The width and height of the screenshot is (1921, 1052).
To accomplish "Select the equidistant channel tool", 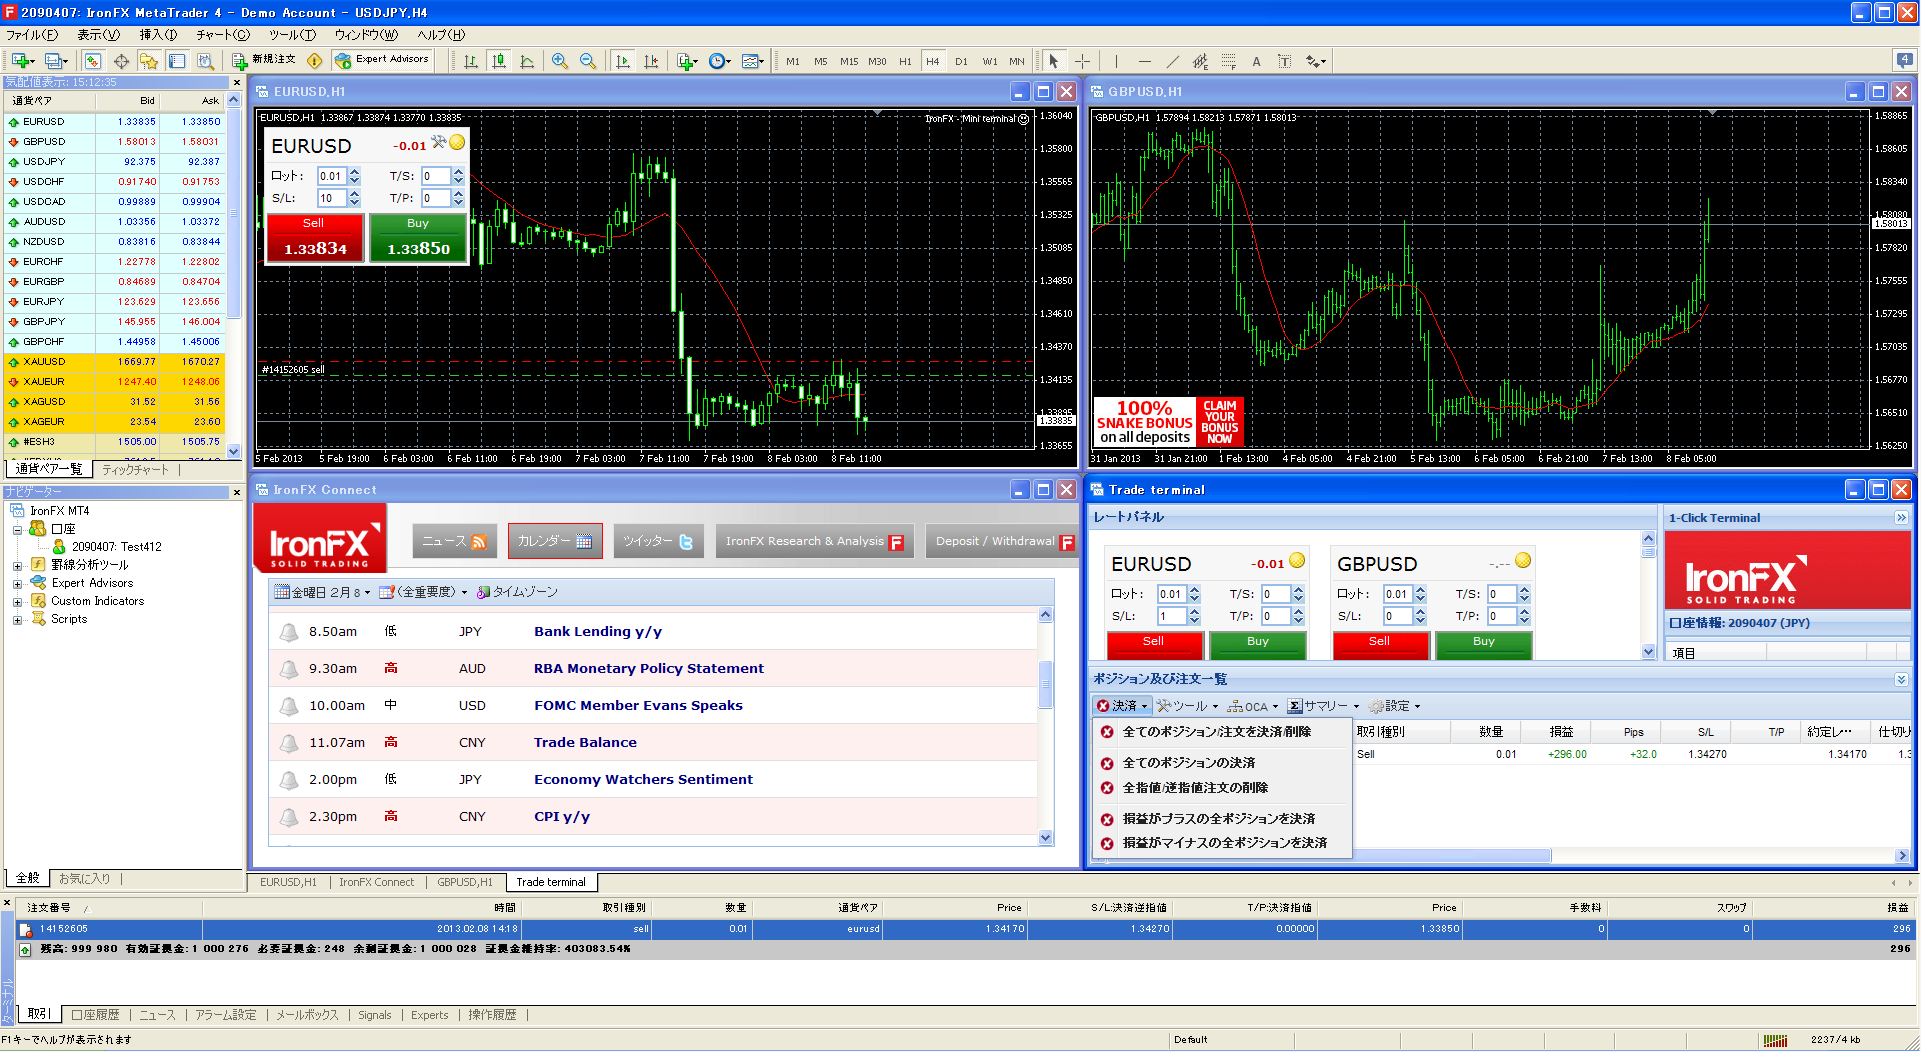I will coord(1201,61).
